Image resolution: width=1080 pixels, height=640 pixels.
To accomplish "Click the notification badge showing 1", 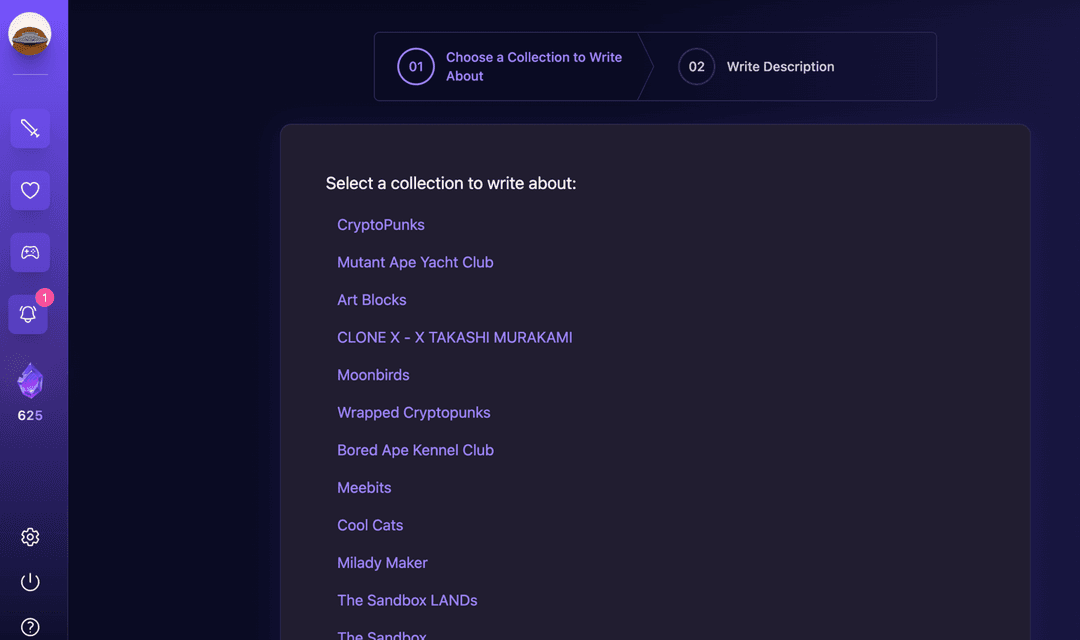I will 44,297.
